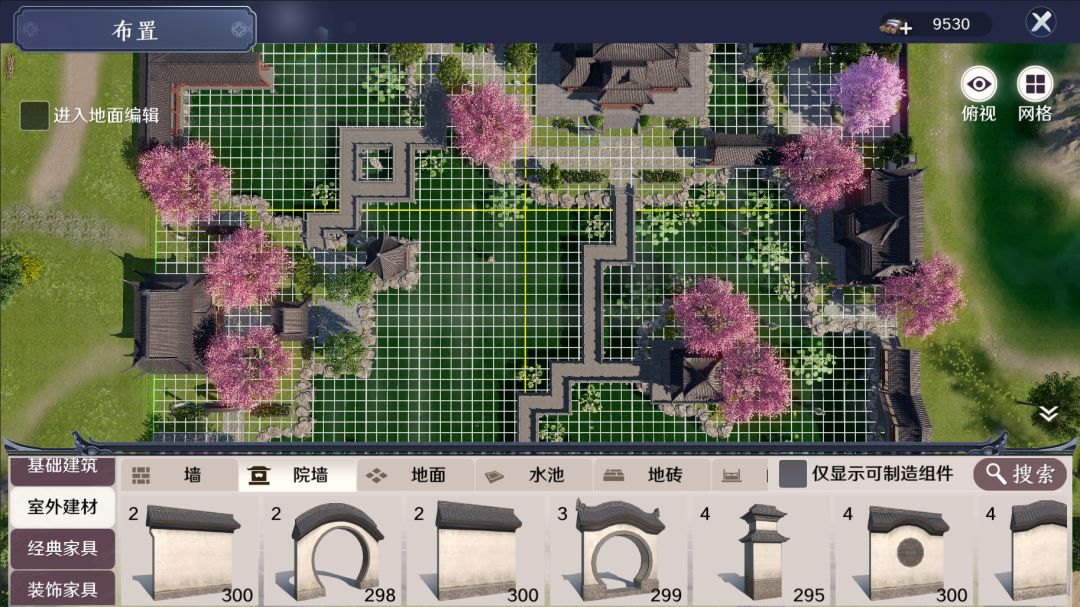The width and height of the screenshot is (1080, 607).
Task: Click the brick stack icon on the 地砖 tab
Action: [613, 475]
